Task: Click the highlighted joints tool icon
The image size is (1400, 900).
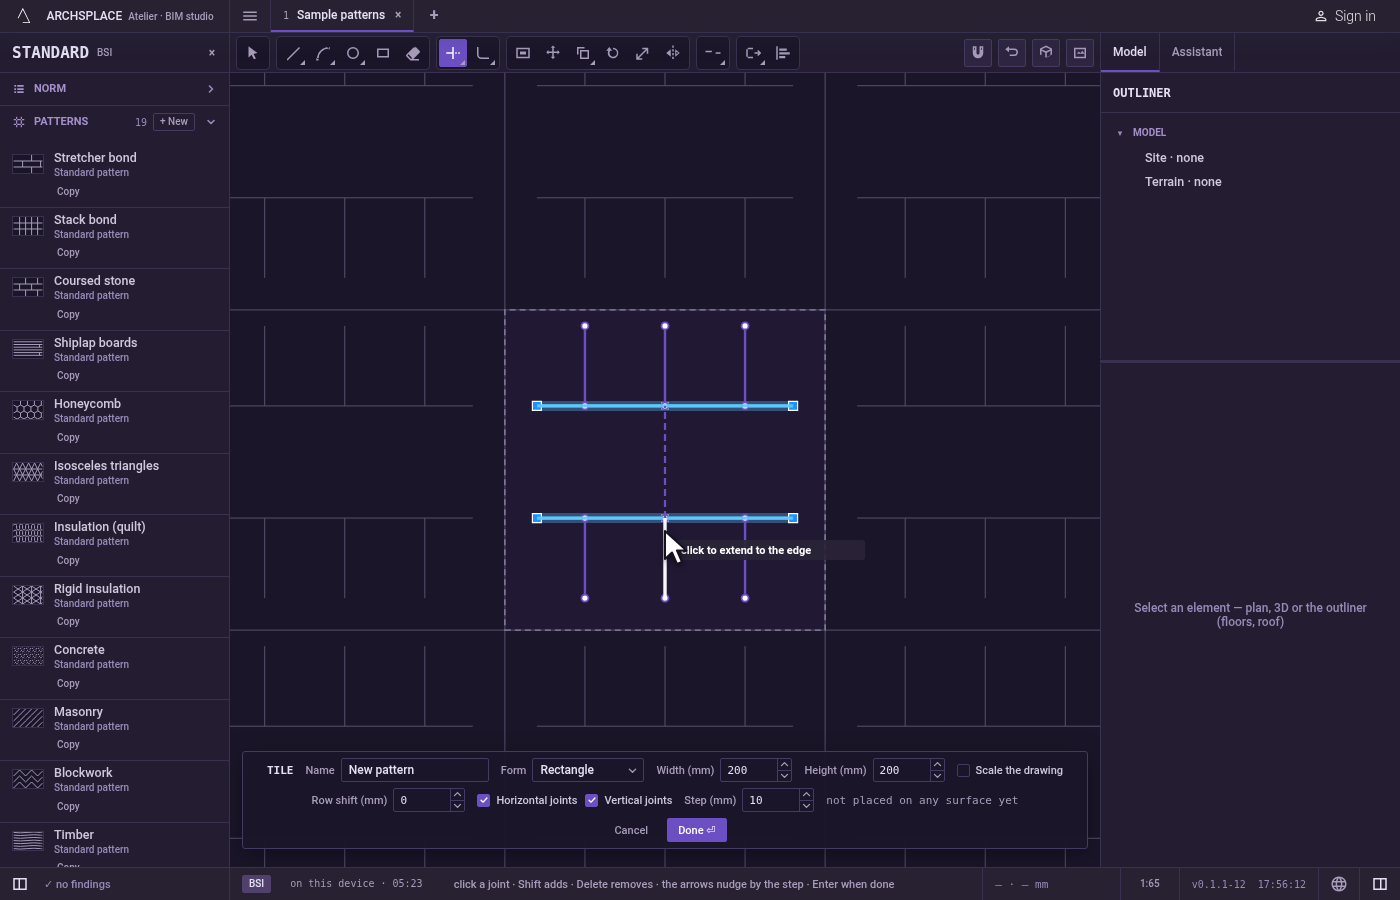Action: pos(453,53)
